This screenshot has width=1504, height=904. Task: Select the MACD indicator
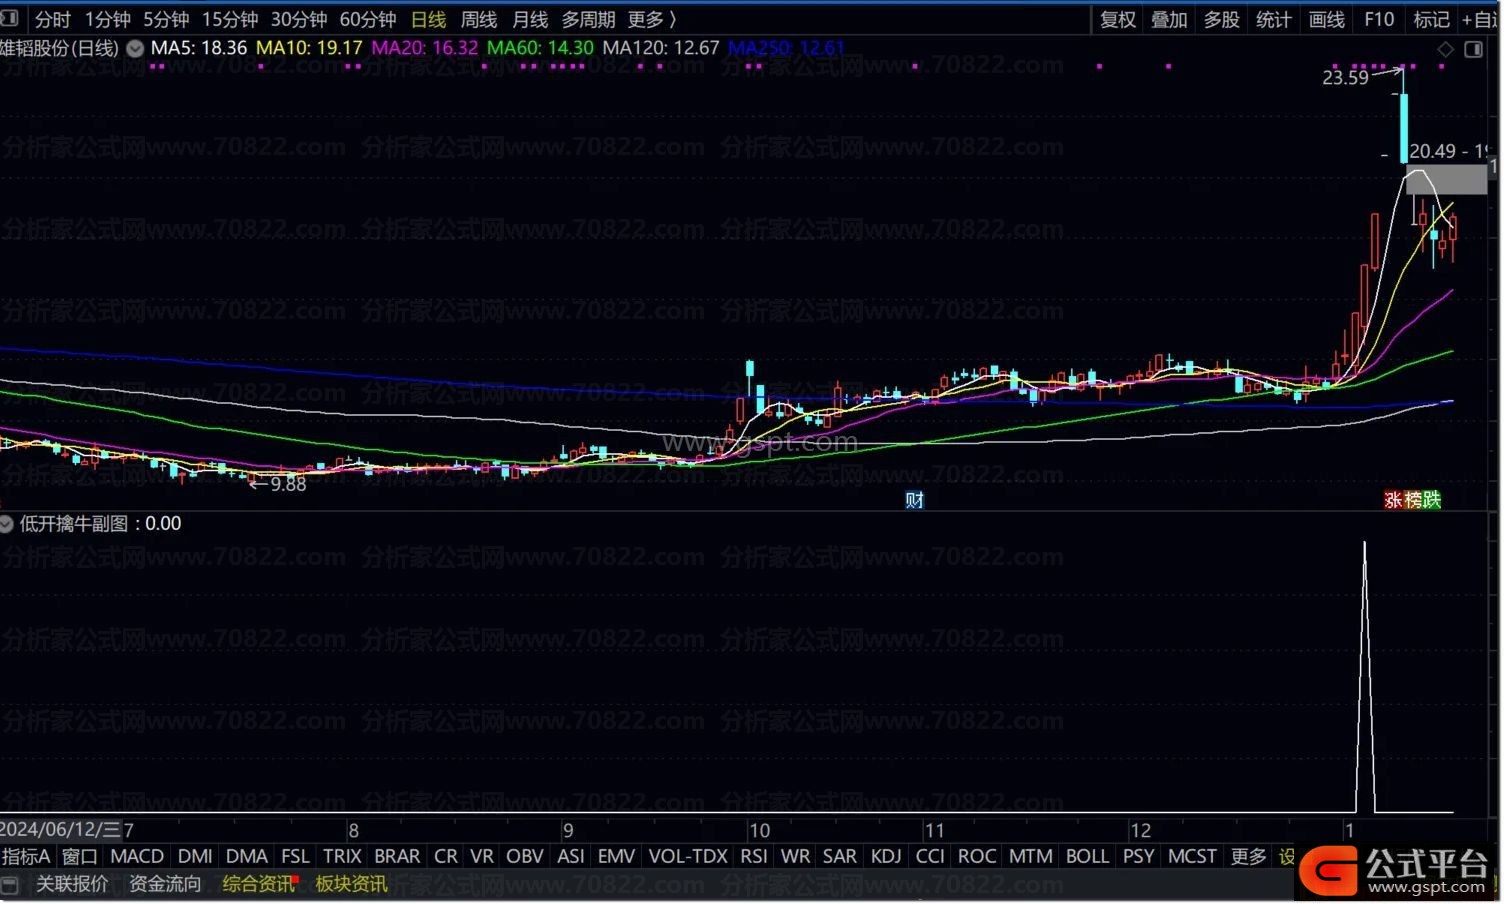(137, 857)
